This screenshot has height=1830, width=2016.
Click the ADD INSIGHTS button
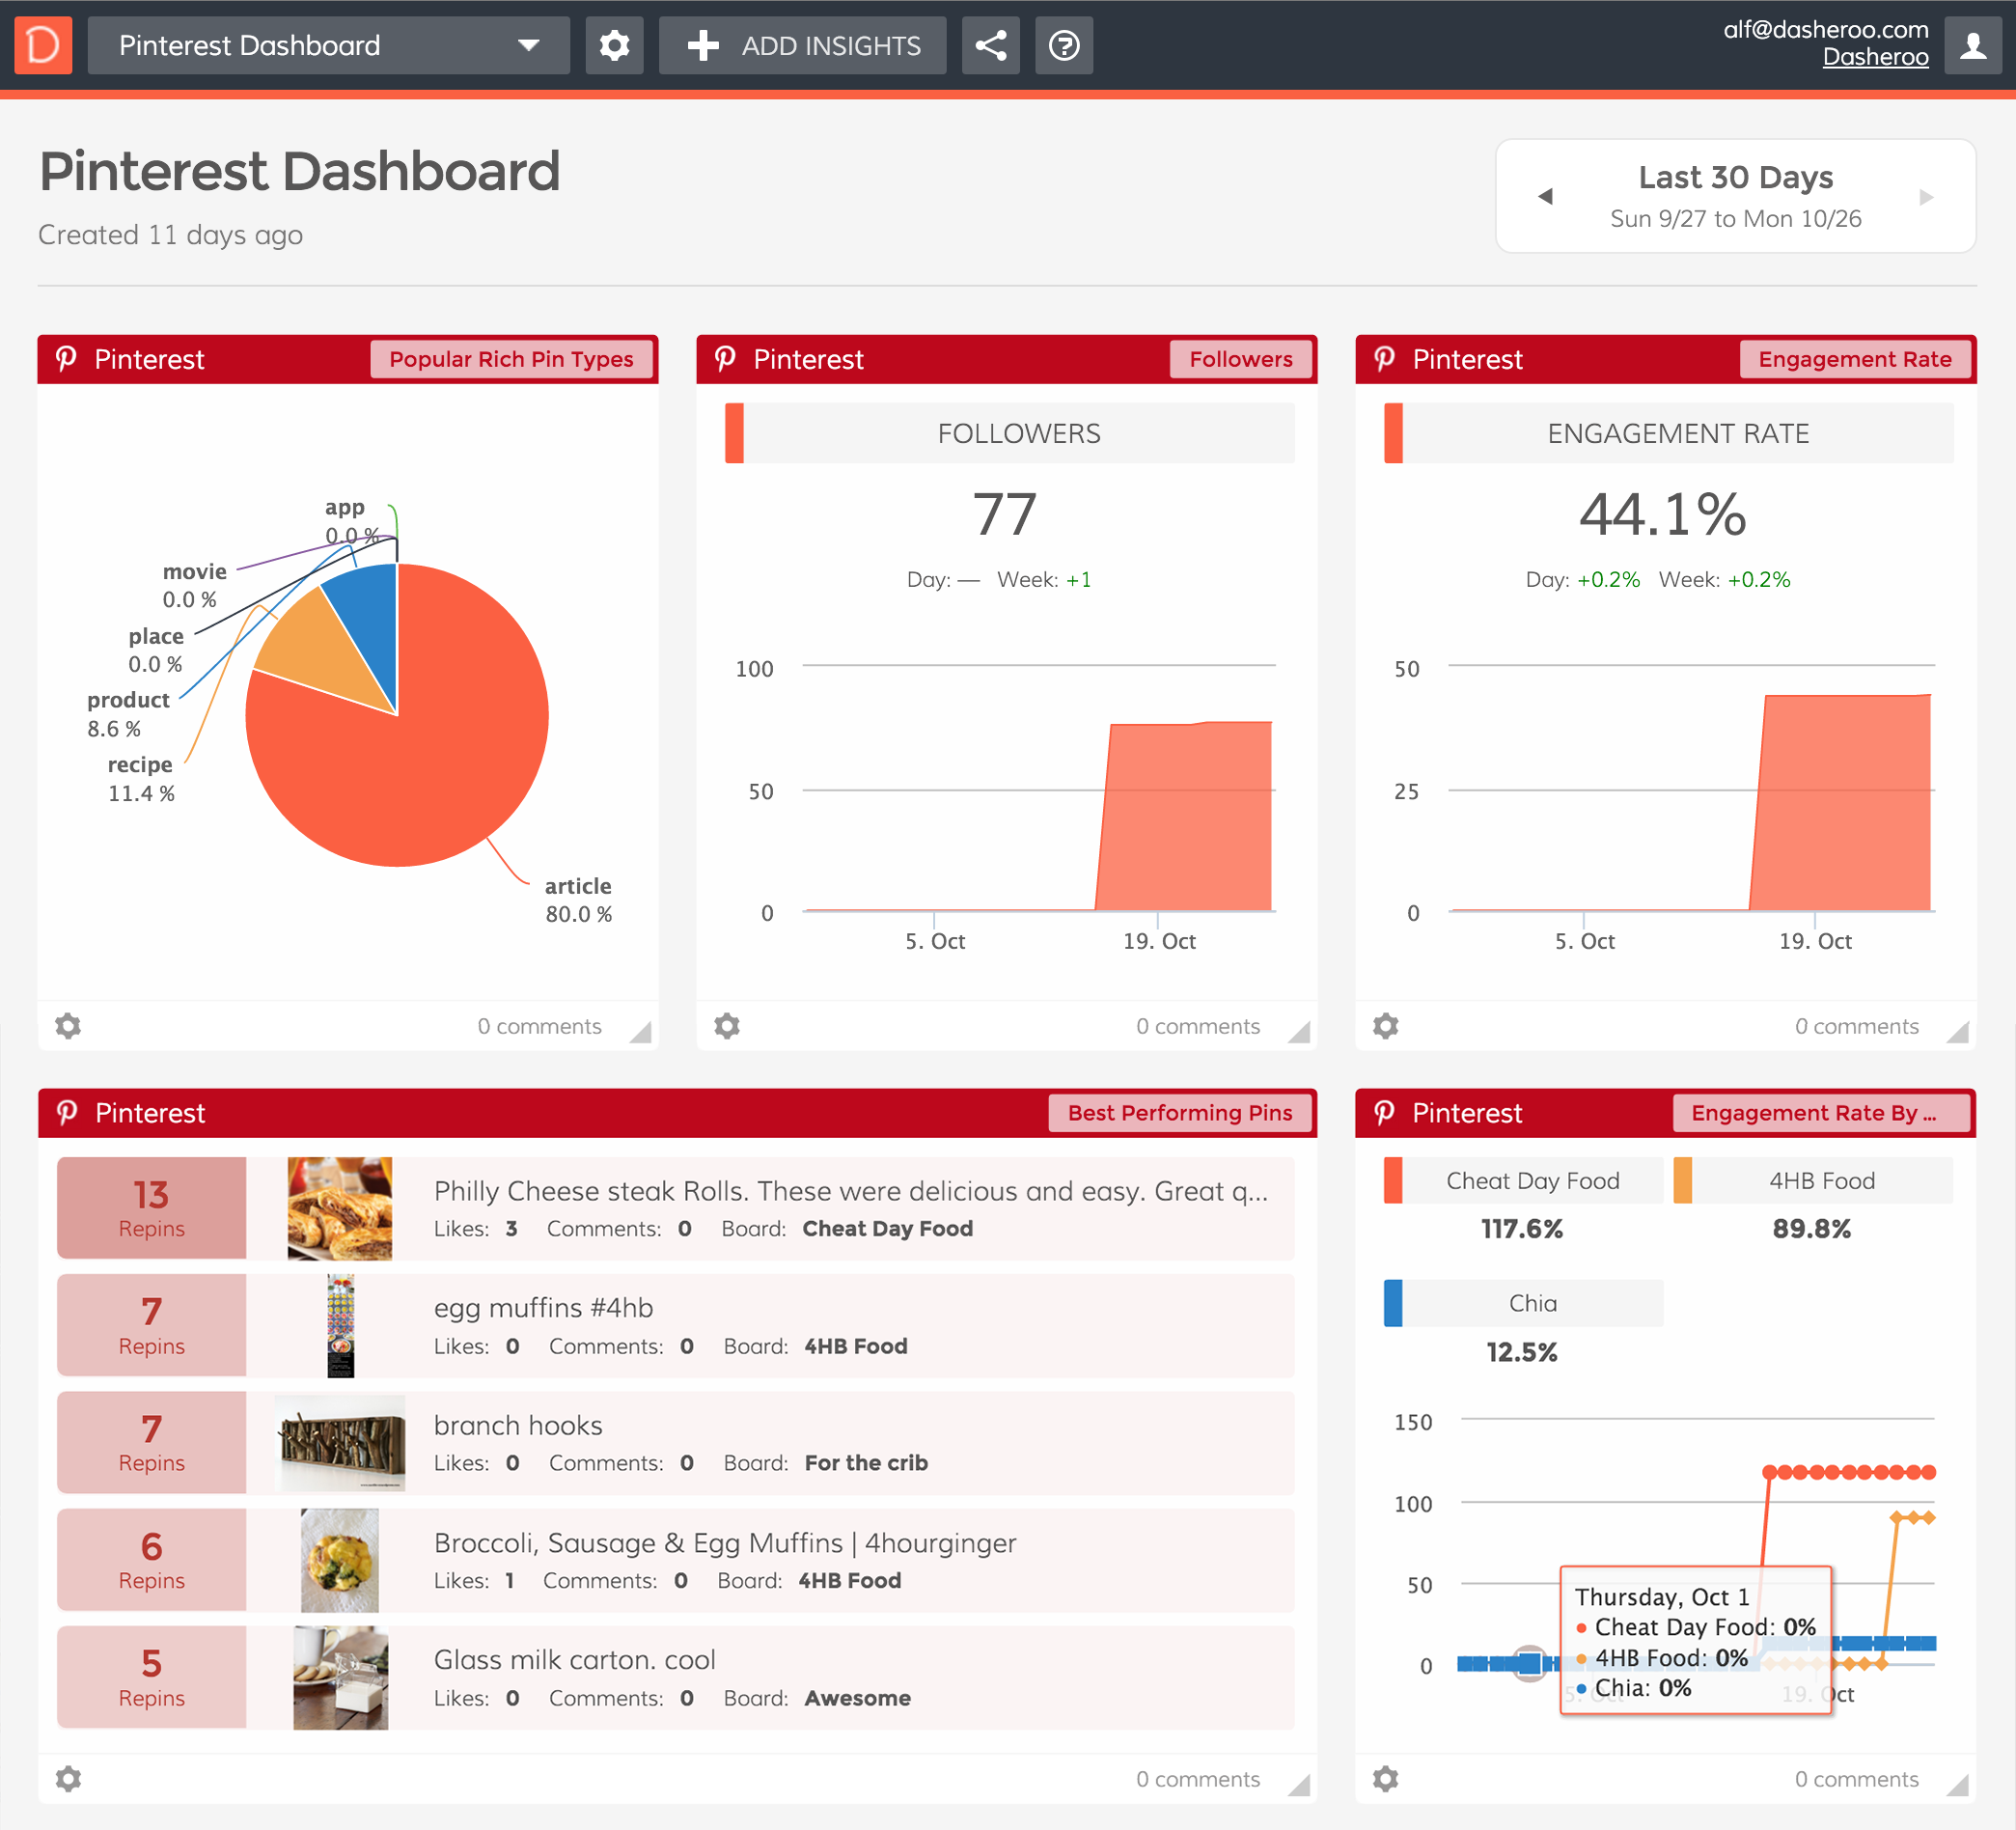[802, 45]
